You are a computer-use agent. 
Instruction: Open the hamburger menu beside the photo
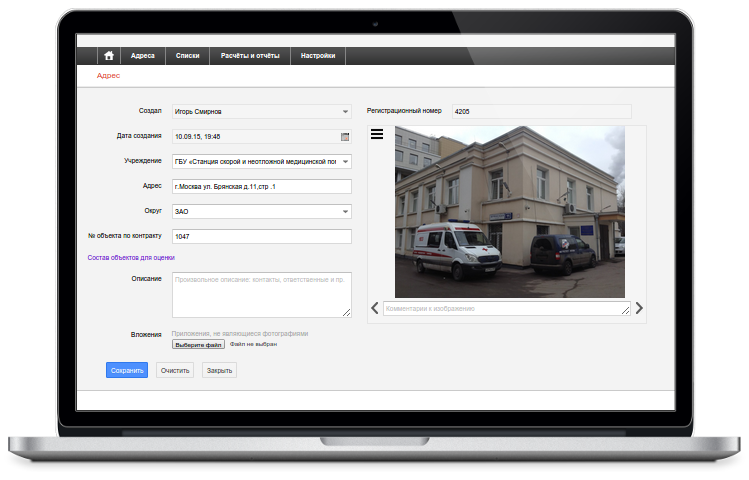377,134
